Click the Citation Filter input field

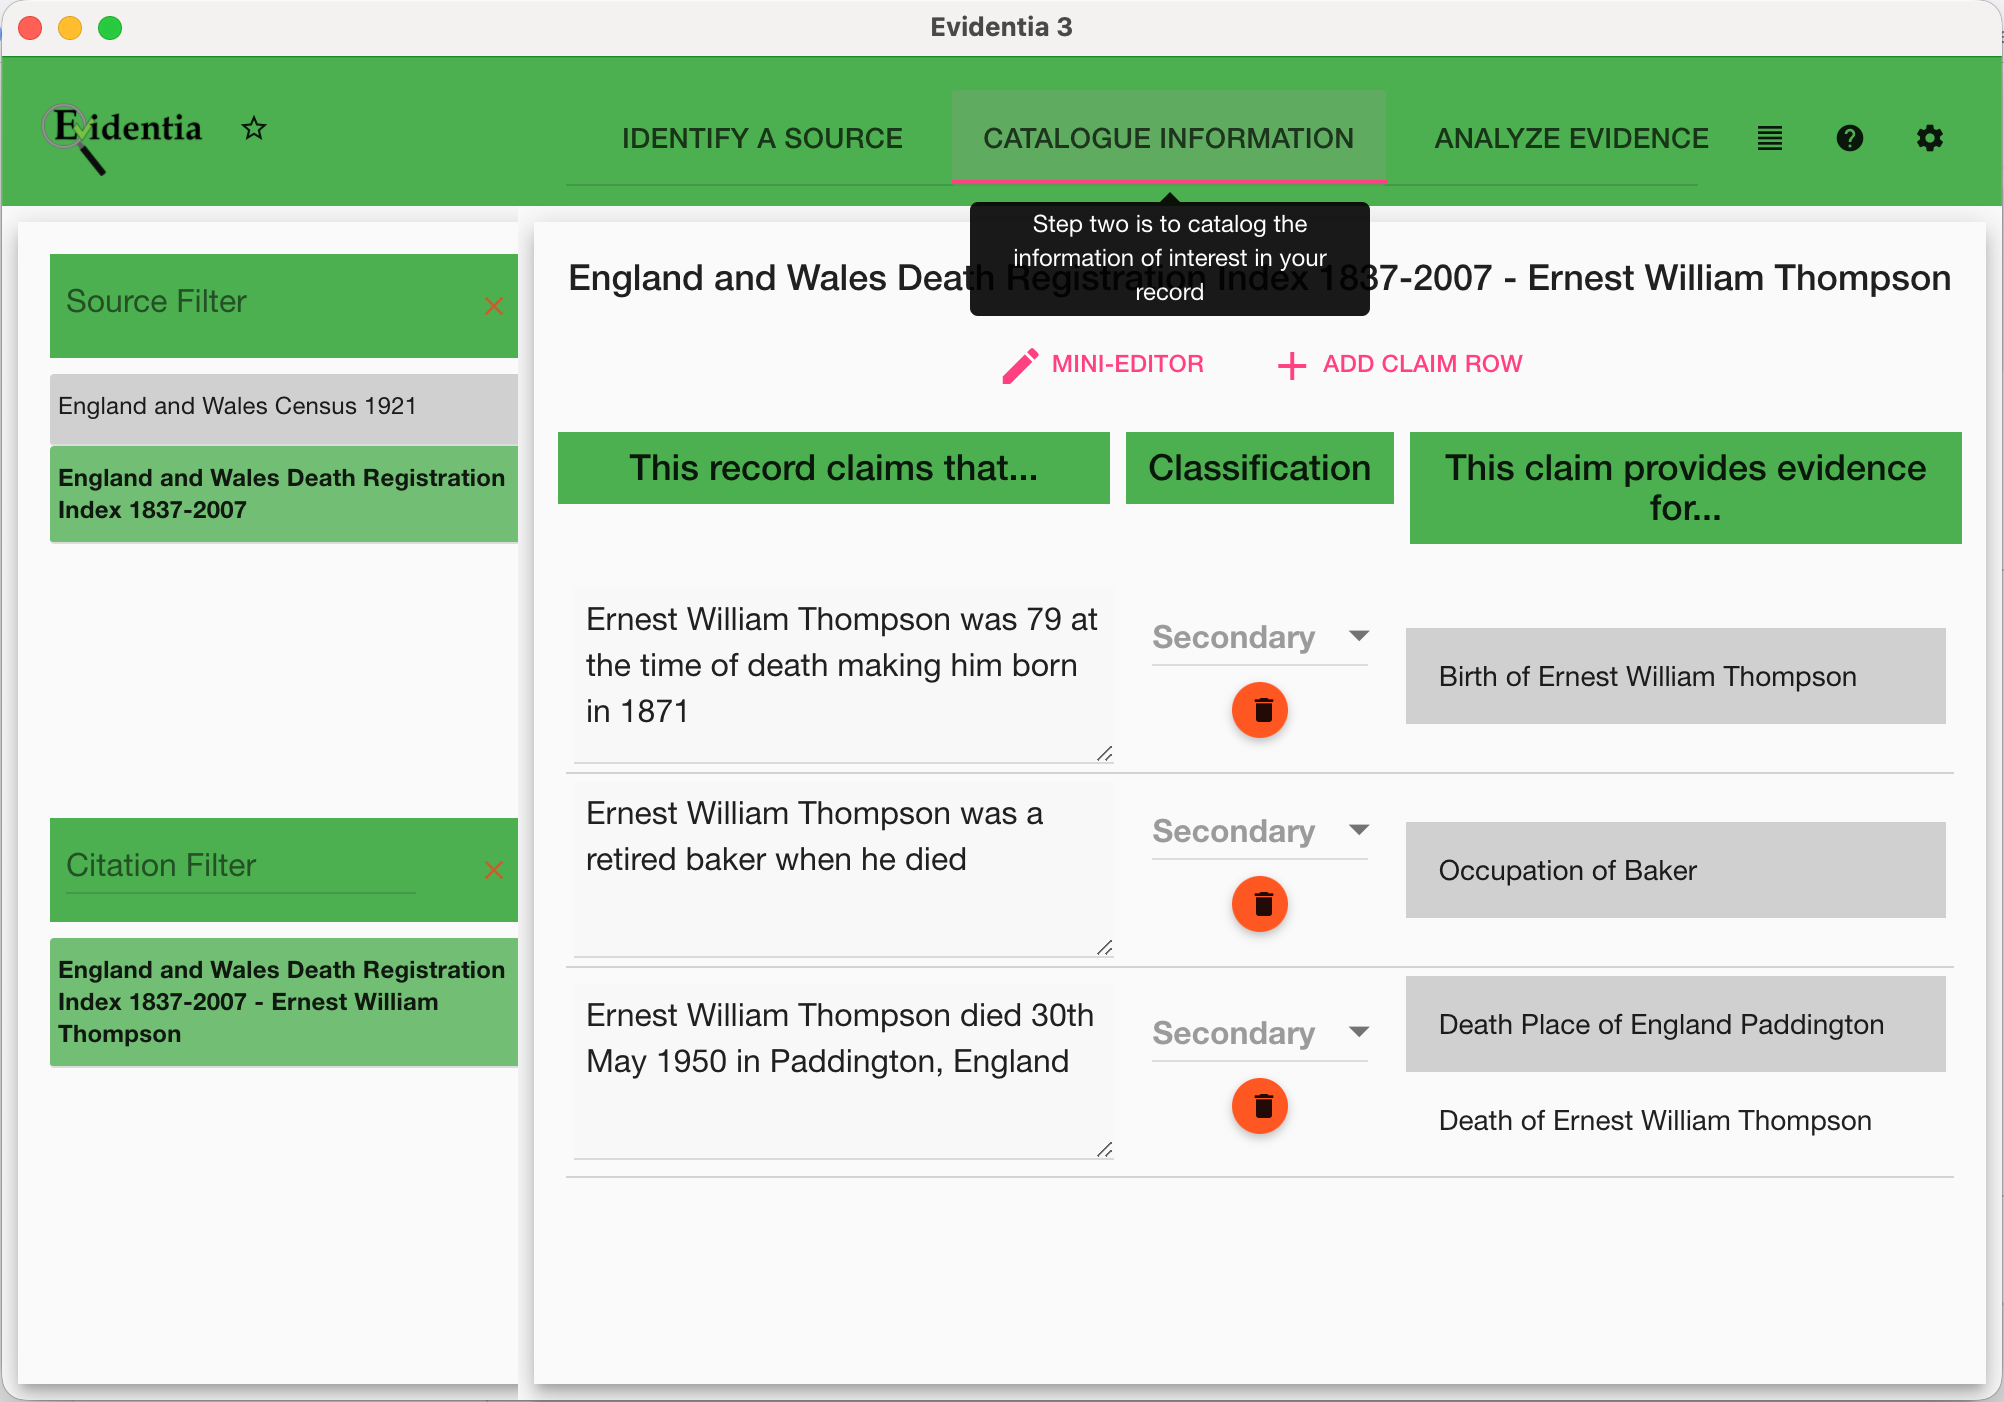pyautogui.click(x=240, y=866)
